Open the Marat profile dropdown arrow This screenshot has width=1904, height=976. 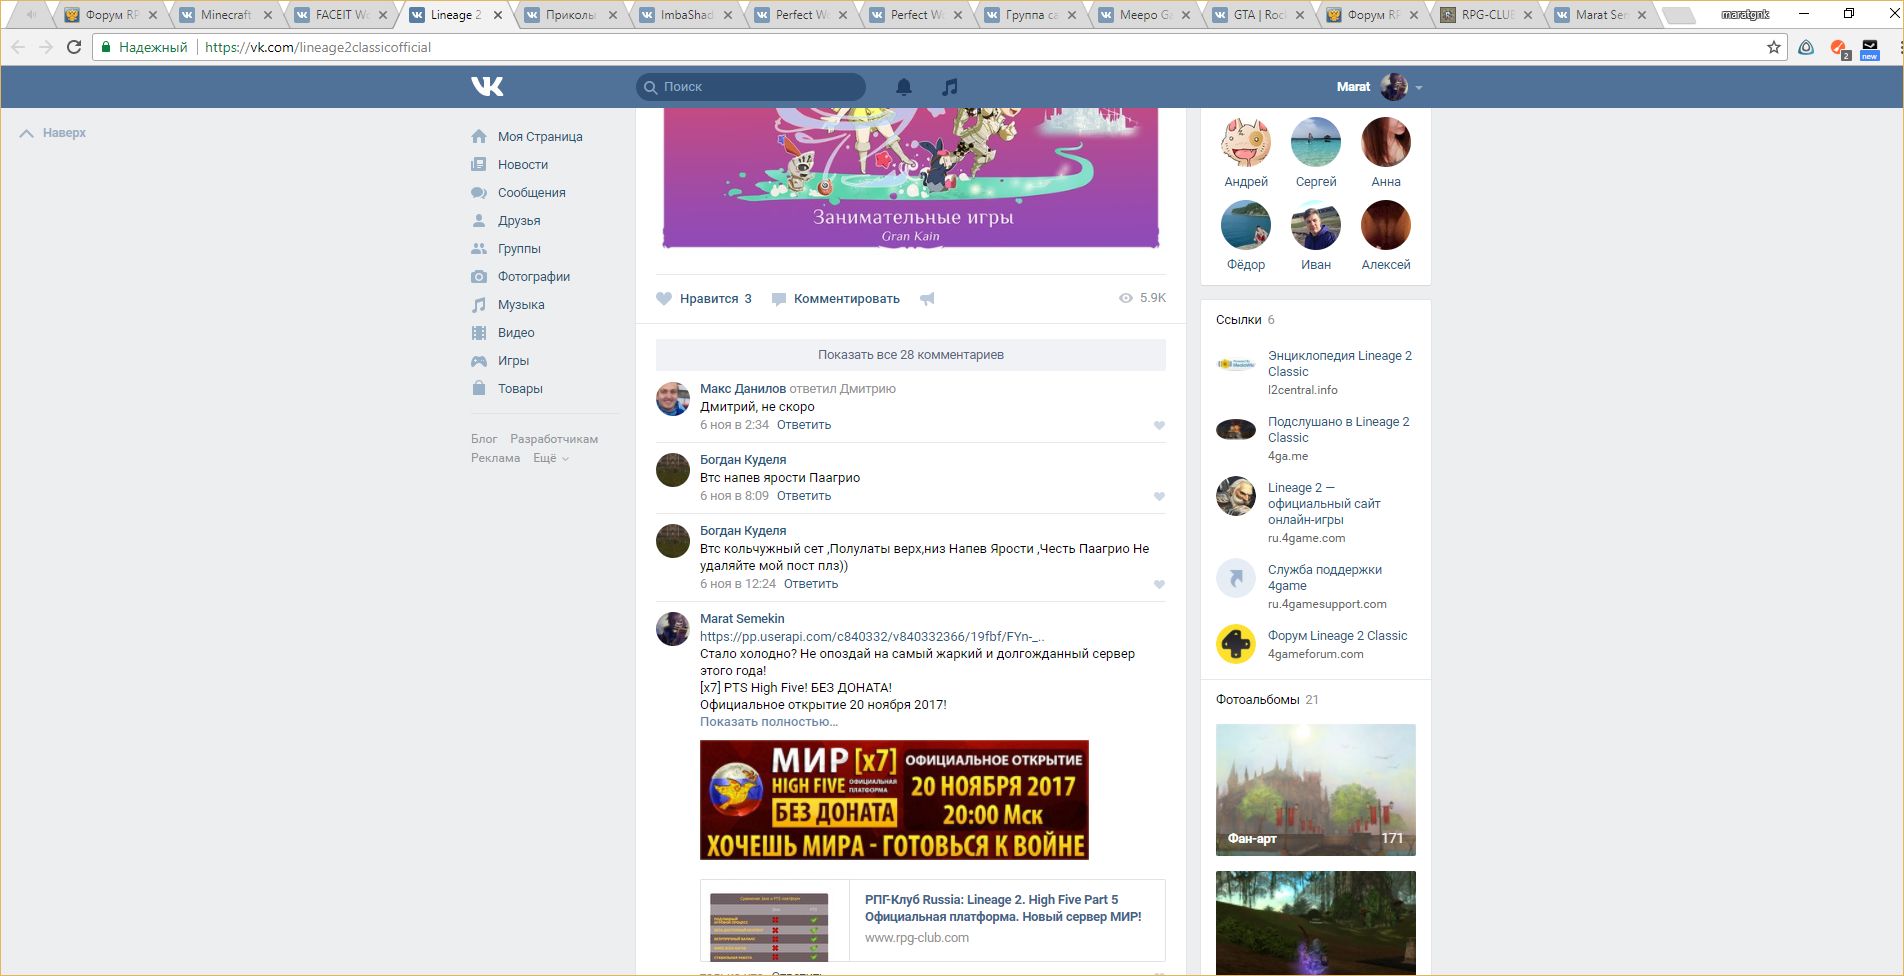point(1419,88)
